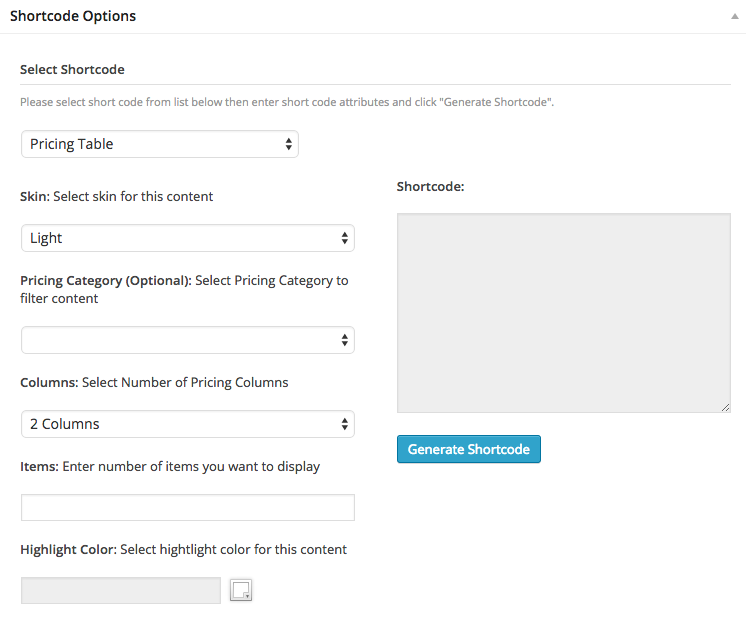
Task: Open the Pricing Table shortcode dropdown
Action: (160, 144)
